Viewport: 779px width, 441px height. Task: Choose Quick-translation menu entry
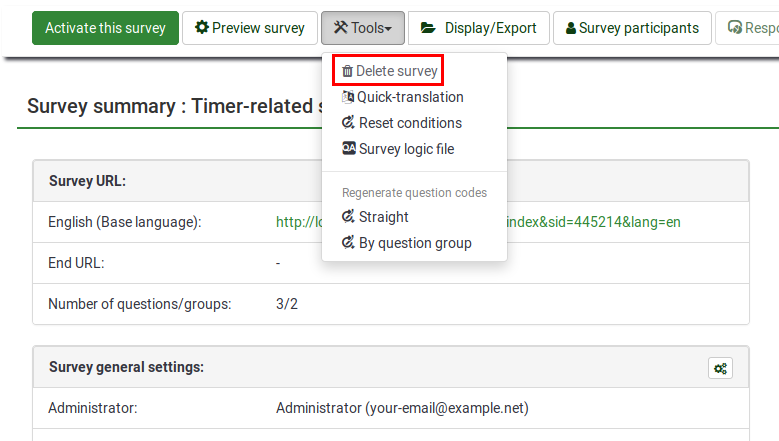click(410, 97)
